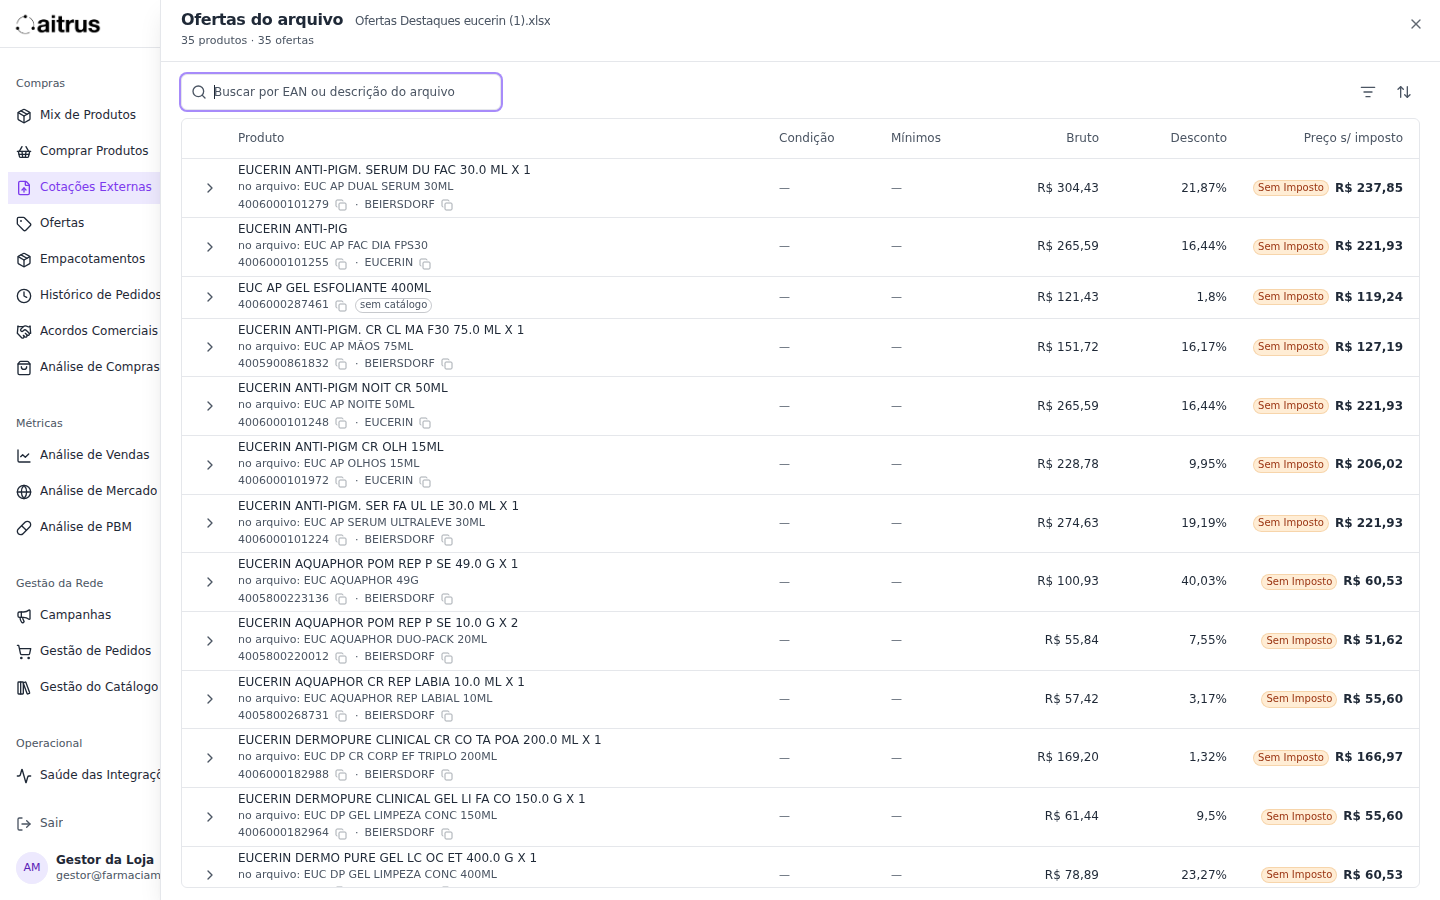Copy EUCERIN brand in EUC AP FAC DIA FPS30 row

[425, 264]
